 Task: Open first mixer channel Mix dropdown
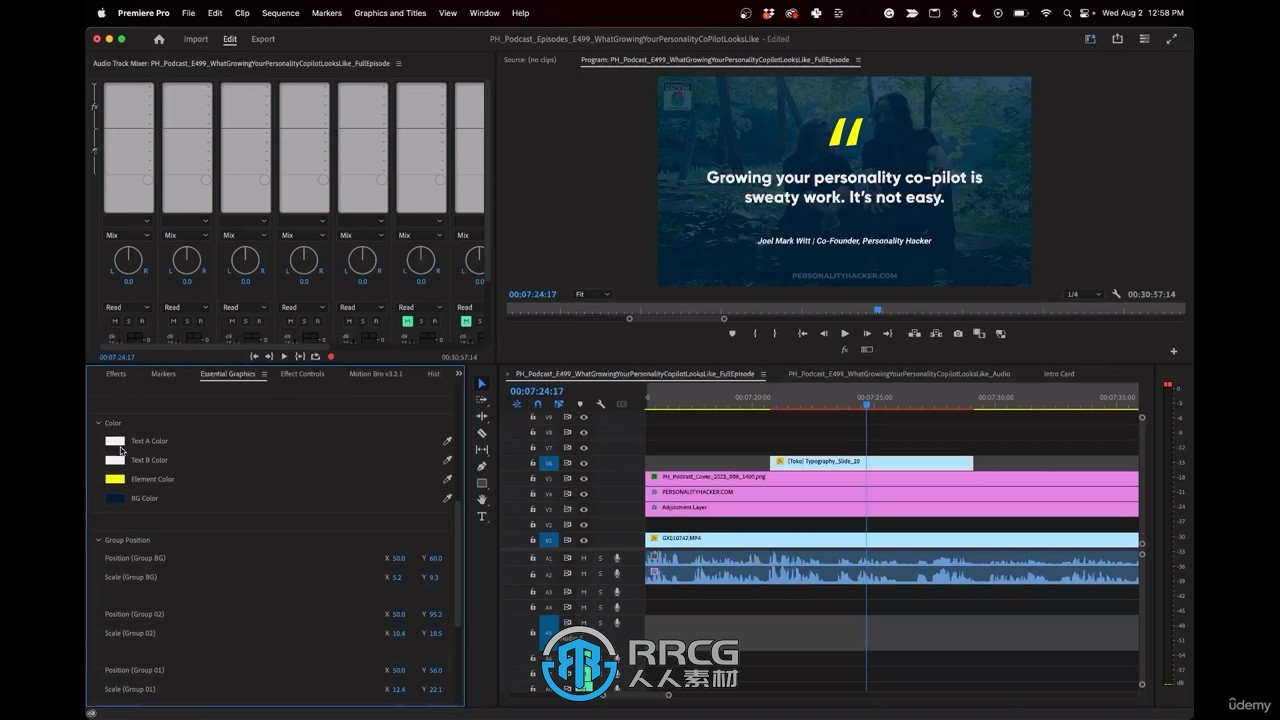click(128, 236)
